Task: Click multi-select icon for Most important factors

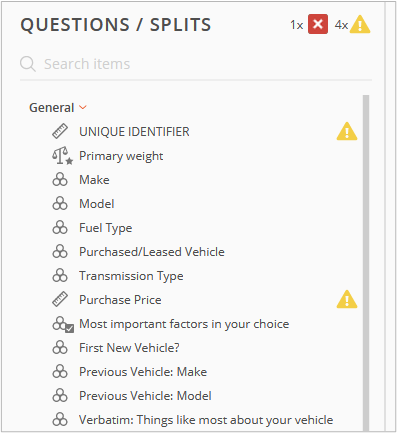Action: (63, 324)
